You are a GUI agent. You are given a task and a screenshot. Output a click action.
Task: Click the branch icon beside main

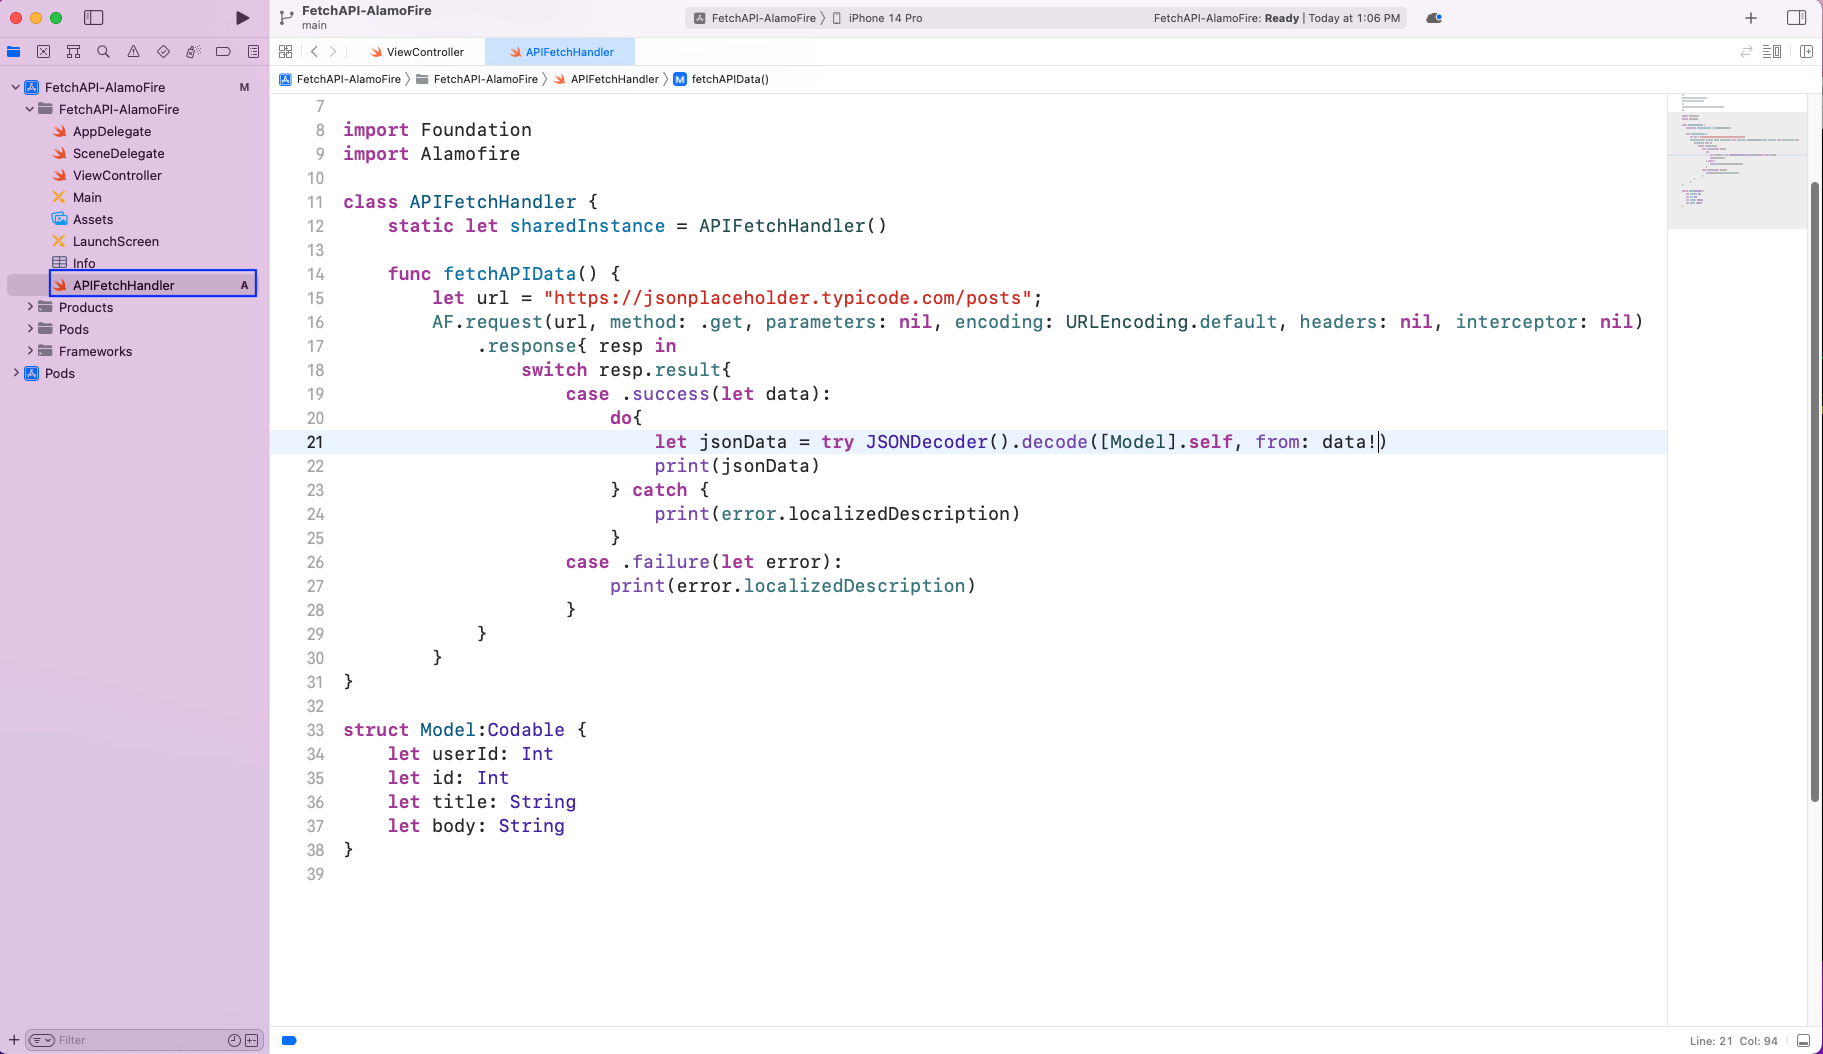[286, 17]
